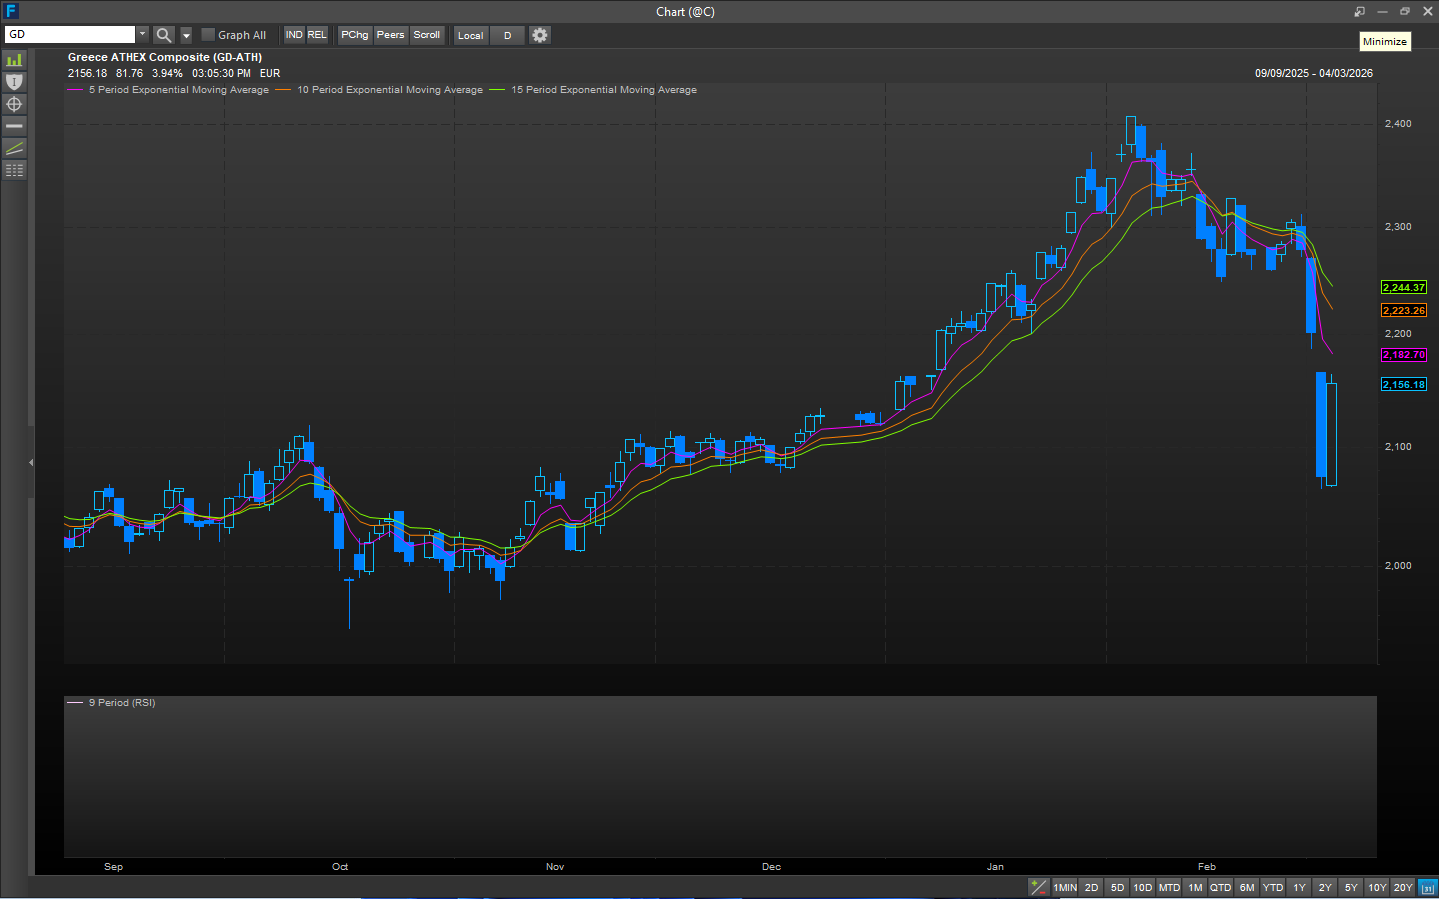The height and width of the screenshot is (899, 1439).
Task: Choose the trend line drawing tool
Action: (14, 148)
